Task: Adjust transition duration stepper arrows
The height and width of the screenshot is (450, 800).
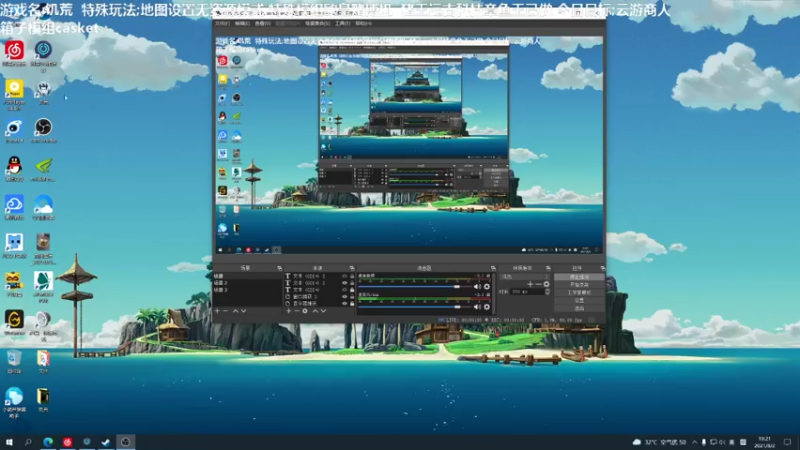Action: point(547,292)
